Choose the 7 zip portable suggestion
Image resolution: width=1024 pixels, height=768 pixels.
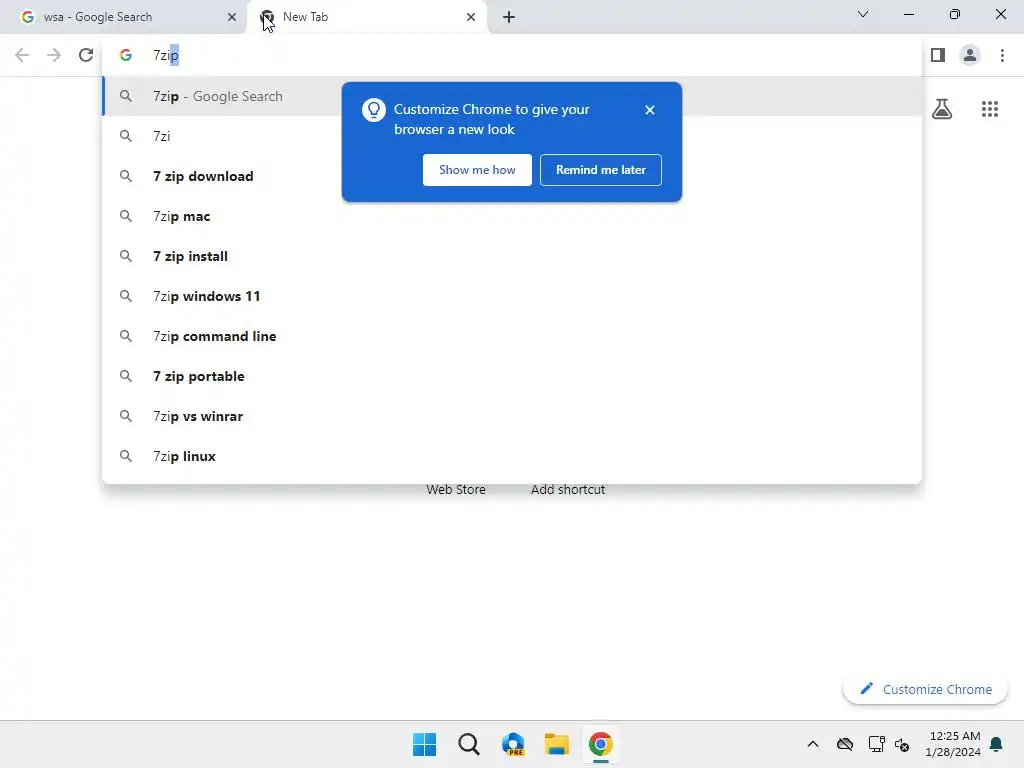(512, 376)
